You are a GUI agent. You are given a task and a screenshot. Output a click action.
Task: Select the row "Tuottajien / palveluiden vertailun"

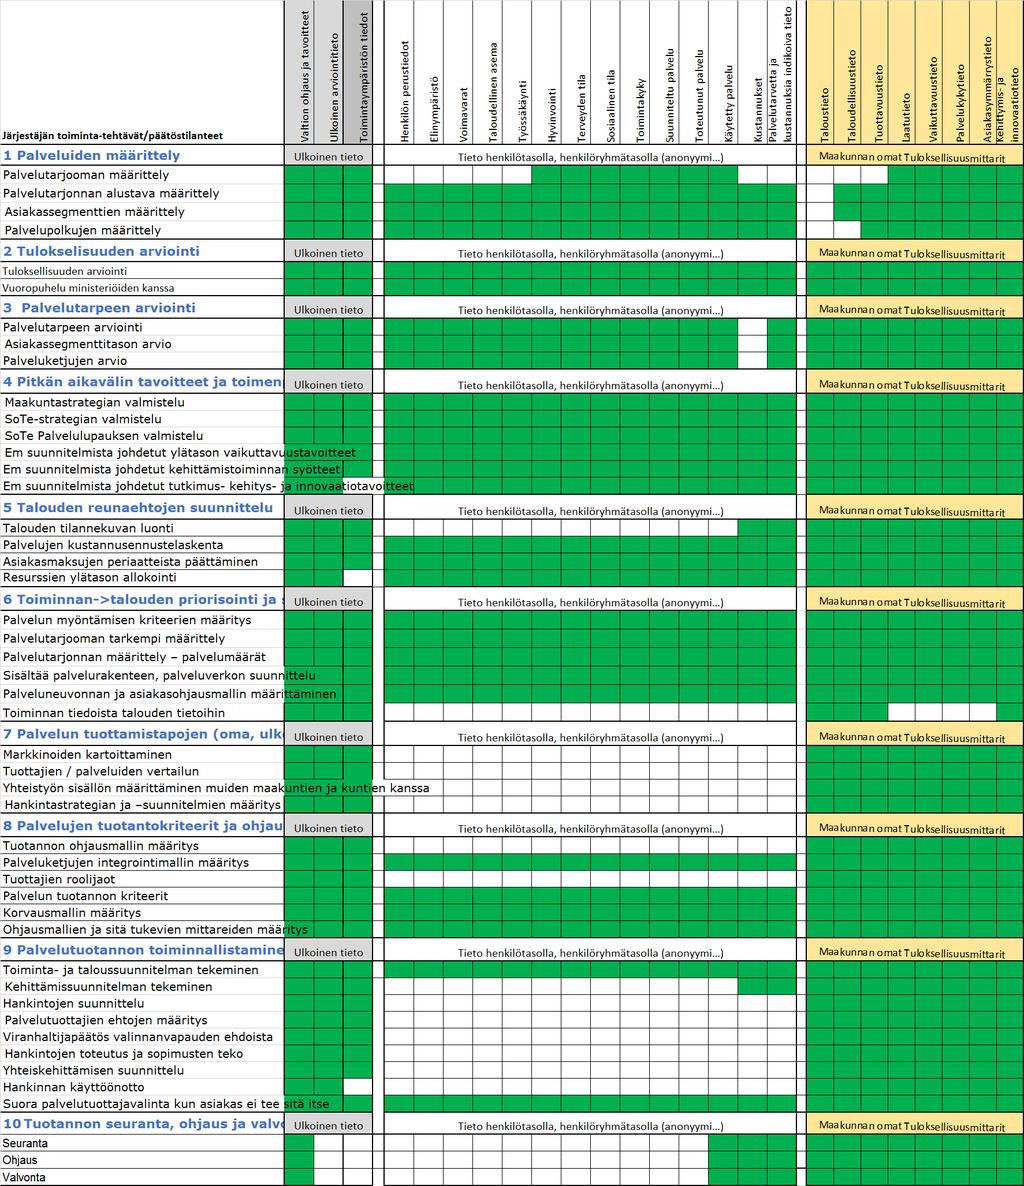[x=101, y=772]
